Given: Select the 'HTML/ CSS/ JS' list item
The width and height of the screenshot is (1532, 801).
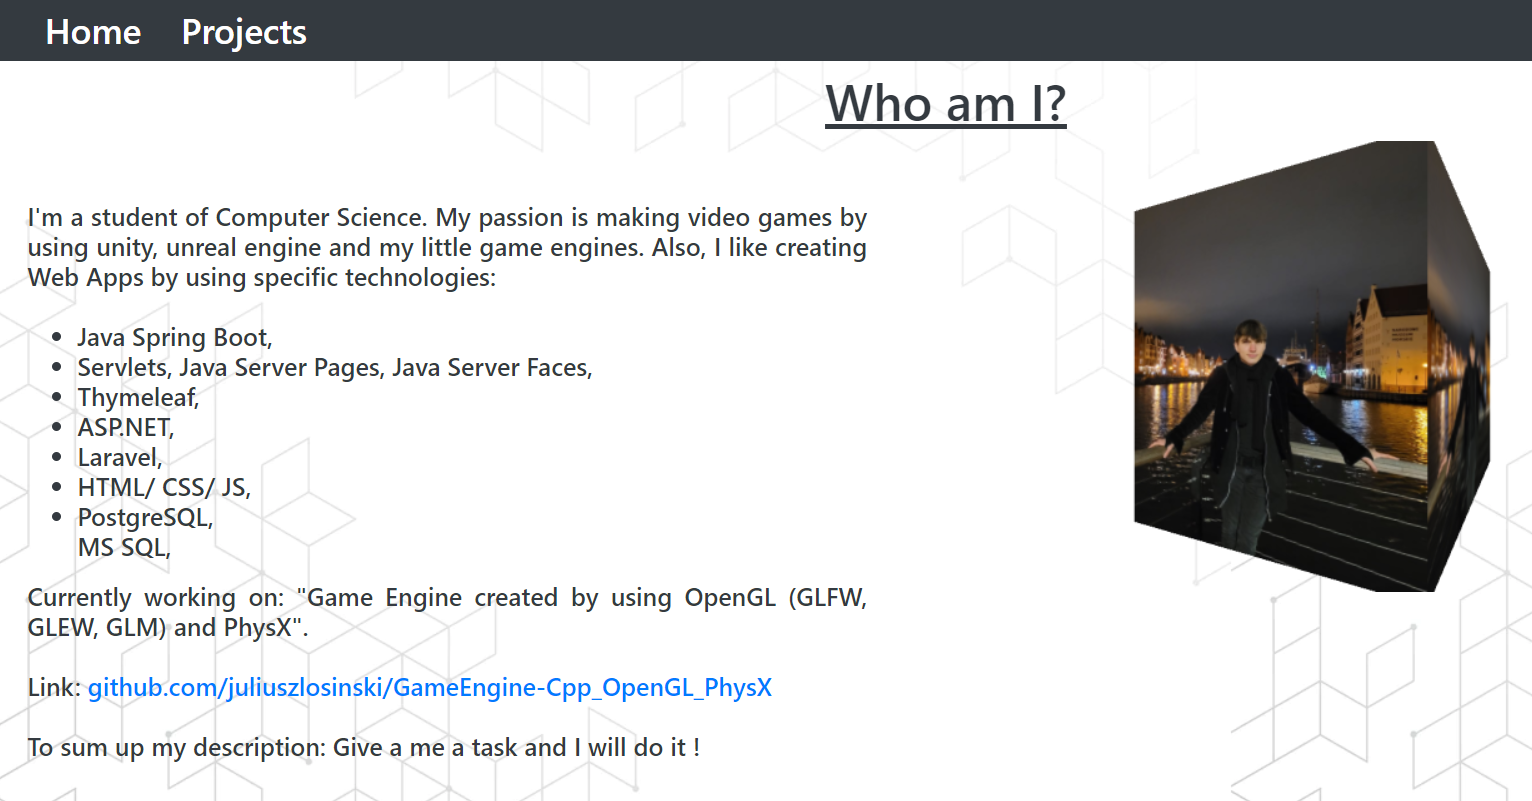Looking at the screenshot, I should [x=163, y=487].
